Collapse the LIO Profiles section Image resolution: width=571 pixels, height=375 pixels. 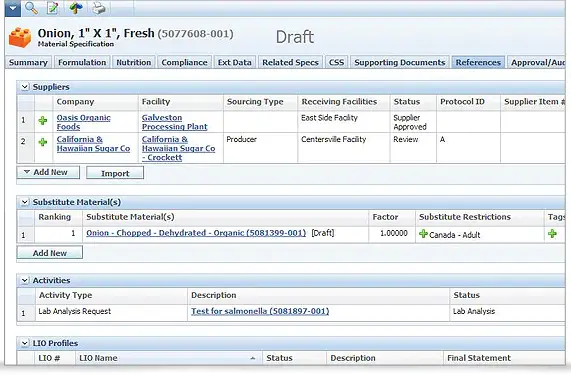25,343
